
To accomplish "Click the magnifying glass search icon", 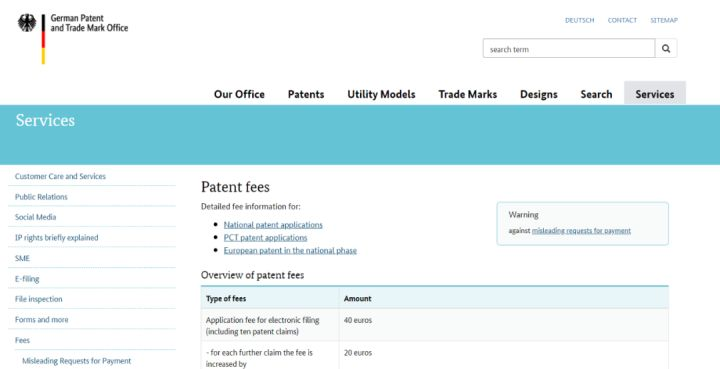I will (x=666, y=49).
